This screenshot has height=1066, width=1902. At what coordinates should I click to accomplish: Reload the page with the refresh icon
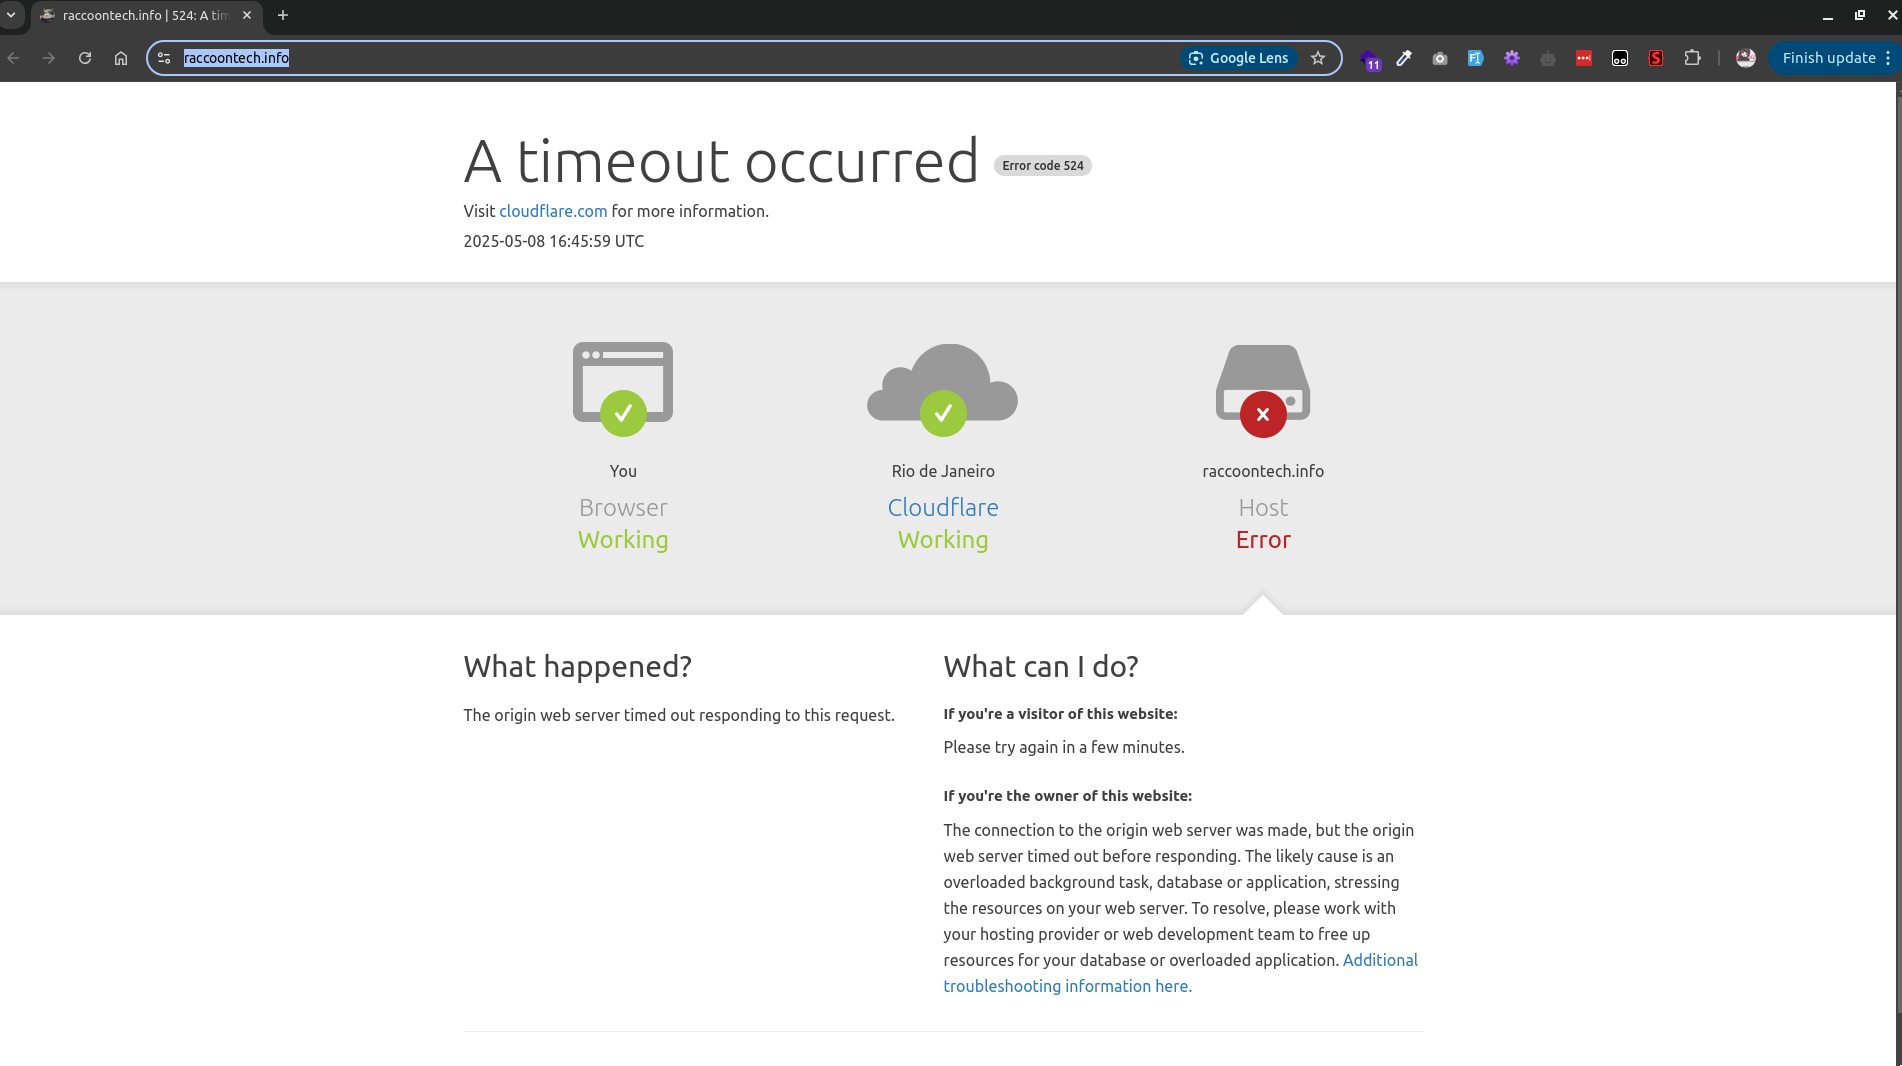(x=85, y=58)
